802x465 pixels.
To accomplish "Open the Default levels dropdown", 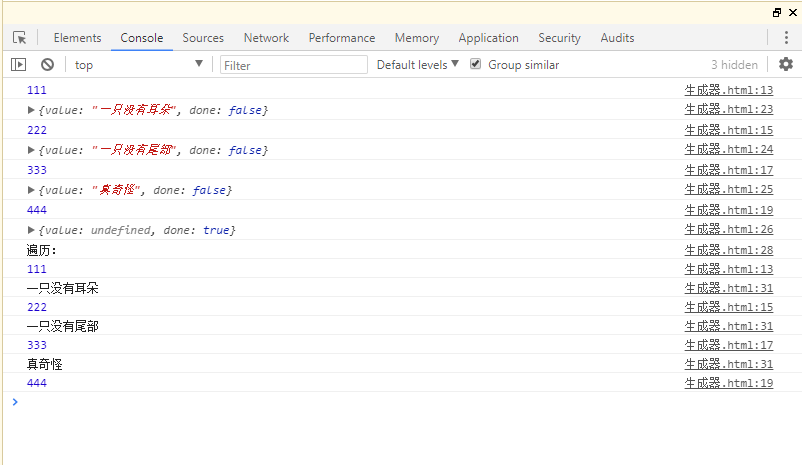I will point(418,64).
